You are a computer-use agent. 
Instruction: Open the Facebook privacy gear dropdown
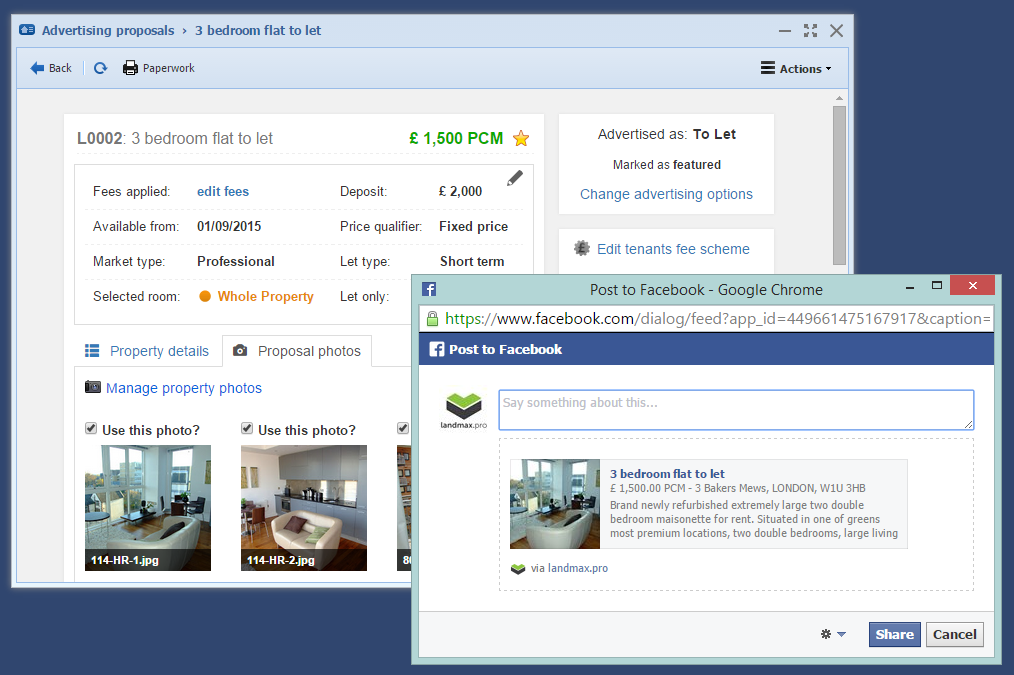832,634
